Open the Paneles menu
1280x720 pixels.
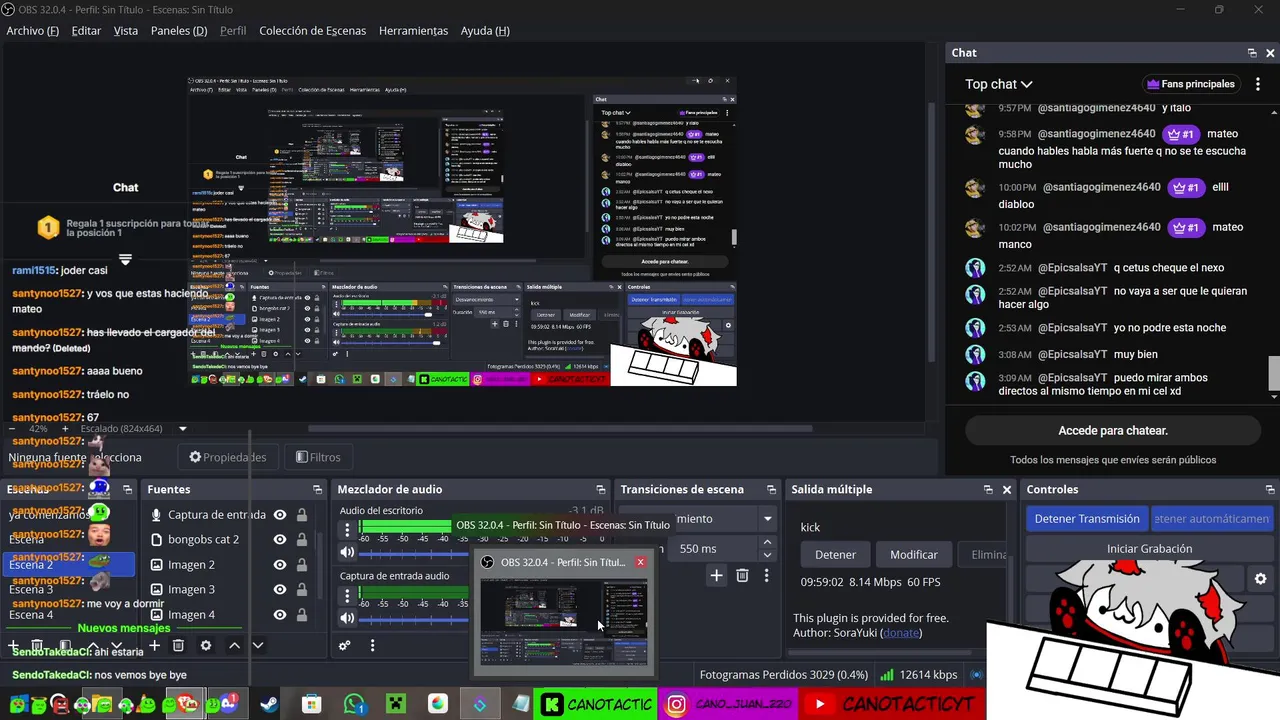179,31
